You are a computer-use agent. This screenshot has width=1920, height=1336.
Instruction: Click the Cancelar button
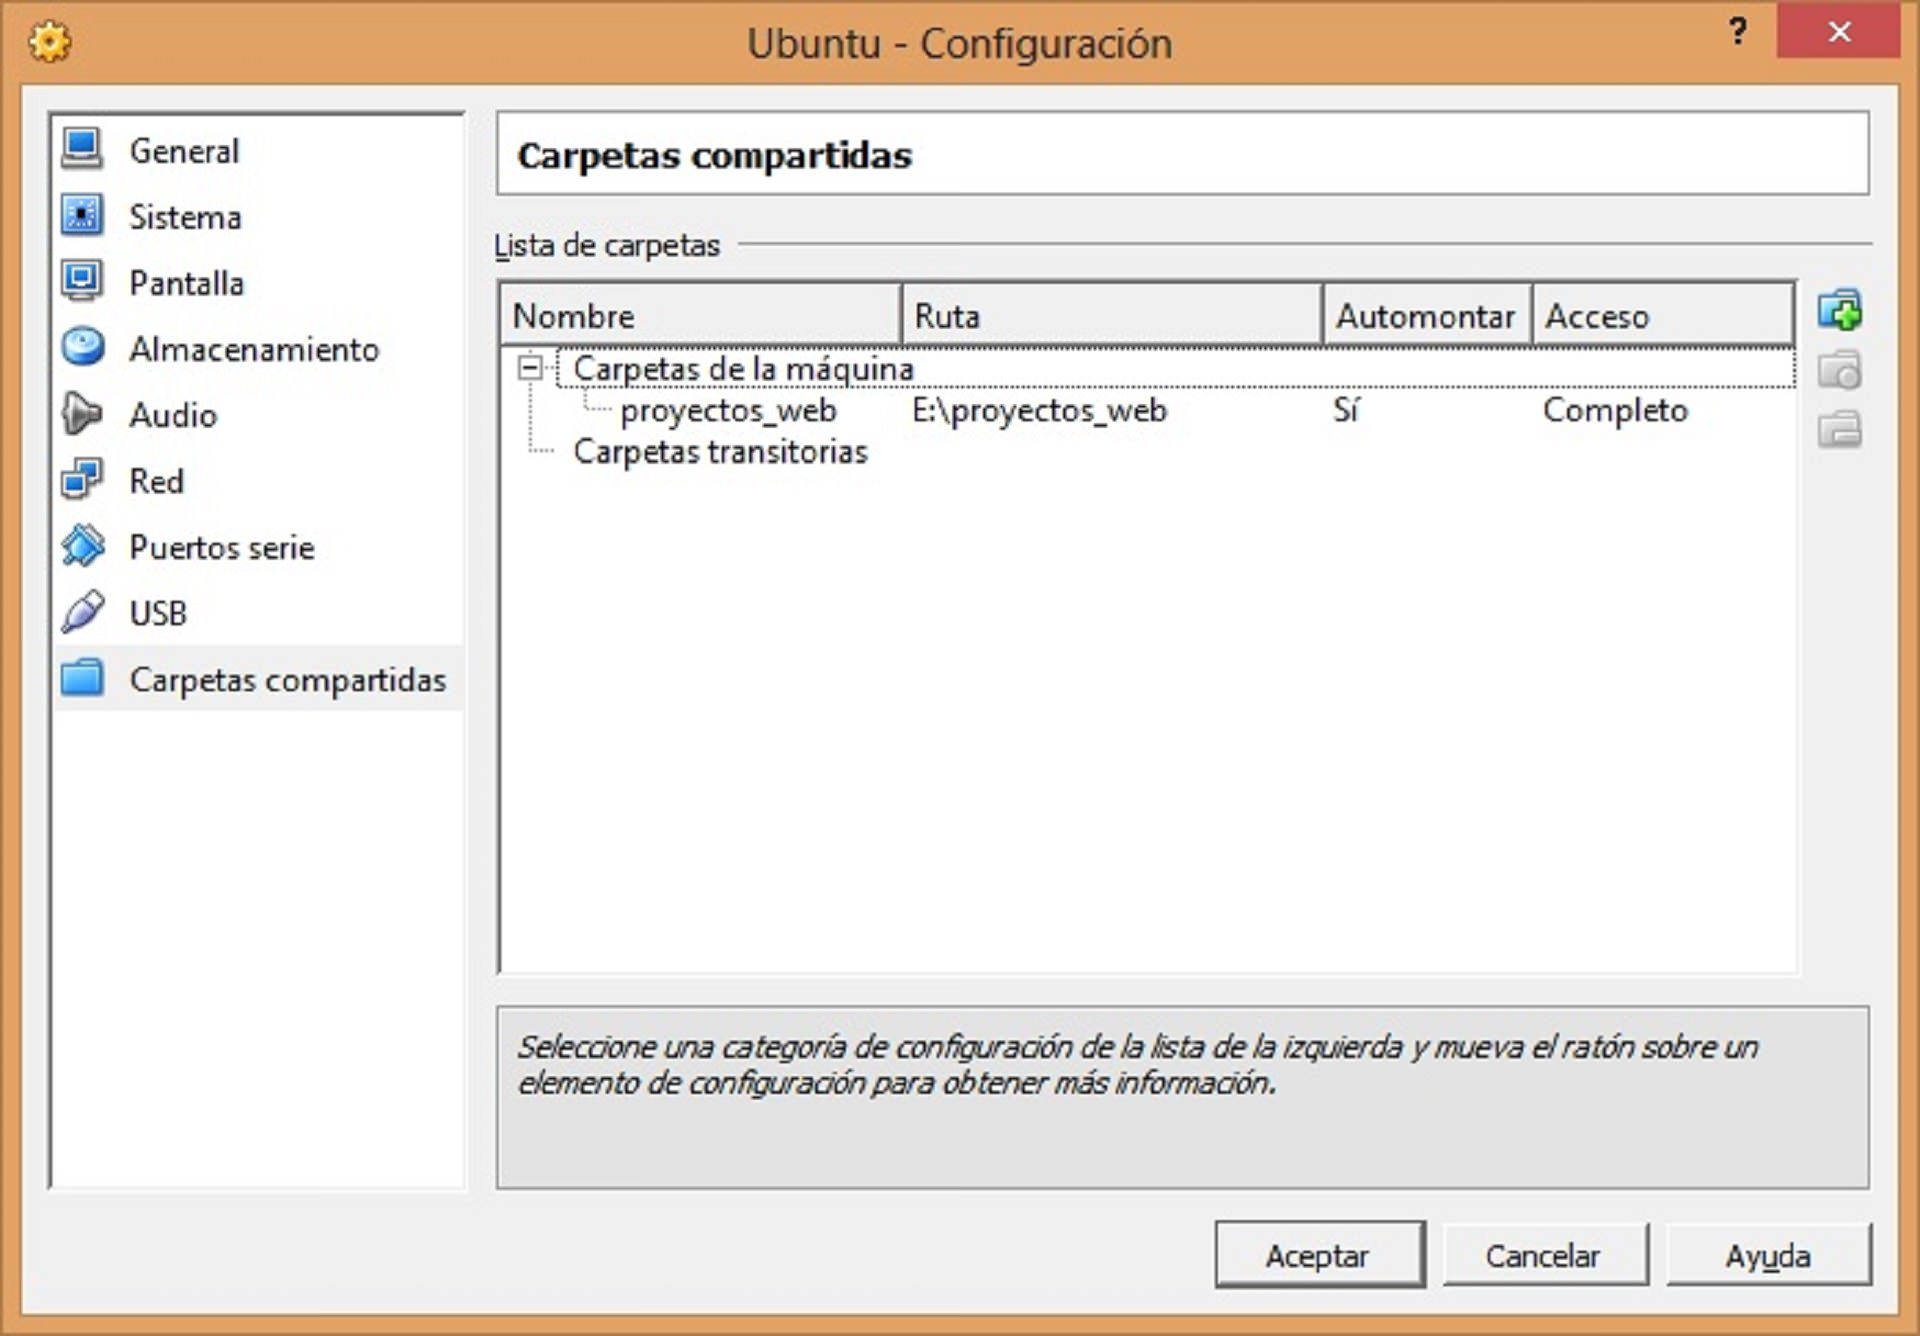pyautogui.click(x=1544, y=1254)
